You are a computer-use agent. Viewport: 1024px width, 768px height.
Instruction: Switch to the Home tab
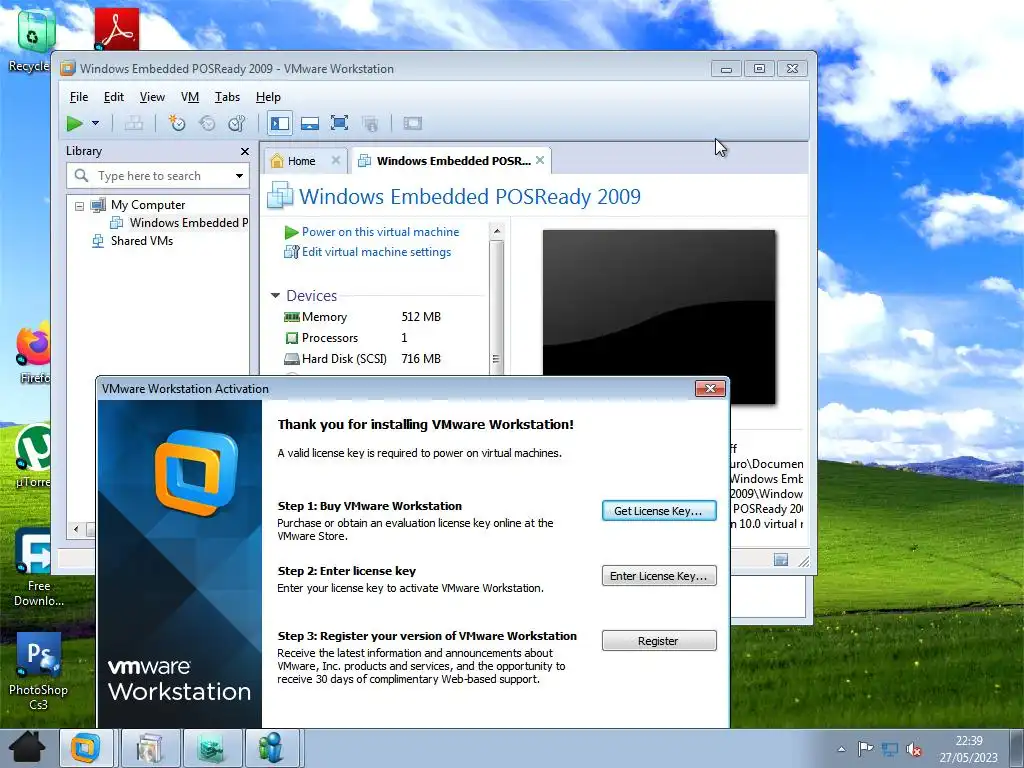[301, 161]
